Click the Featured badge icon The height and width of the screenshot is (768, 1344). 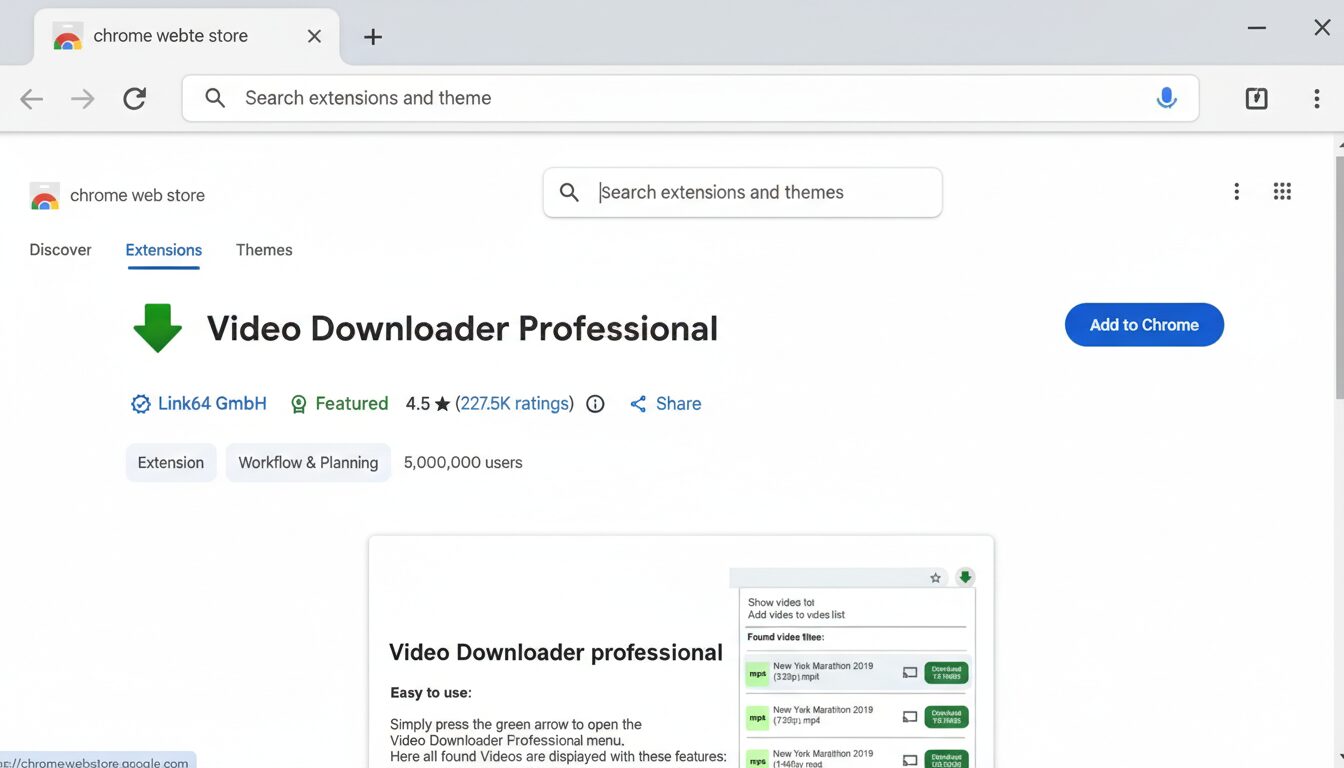(x=298, y=404)
